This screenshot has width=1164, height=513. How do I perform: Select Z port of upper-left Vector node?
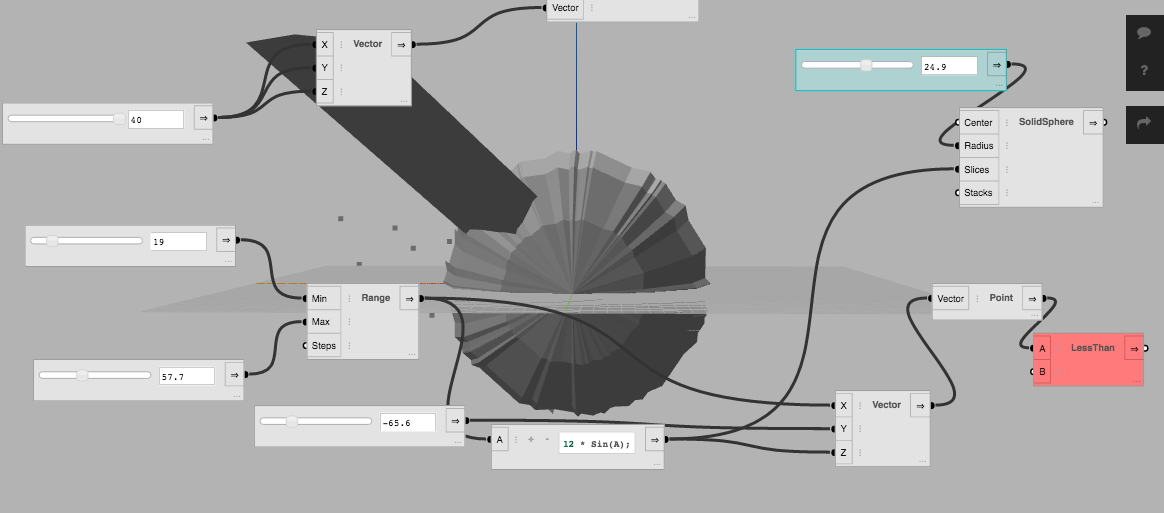tap(324, 92)
